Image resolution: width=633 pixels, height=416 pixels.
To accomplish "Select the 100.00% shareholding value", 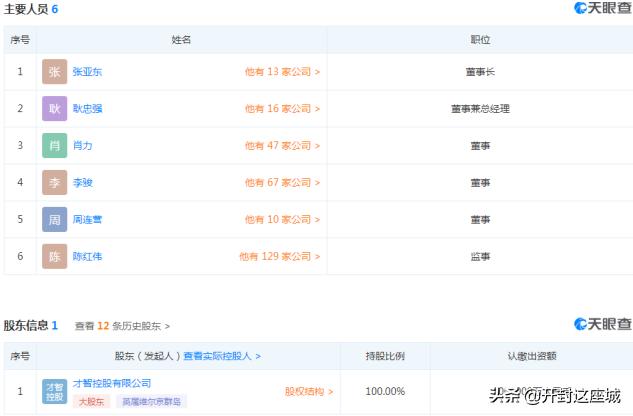I will coord(385,391).
